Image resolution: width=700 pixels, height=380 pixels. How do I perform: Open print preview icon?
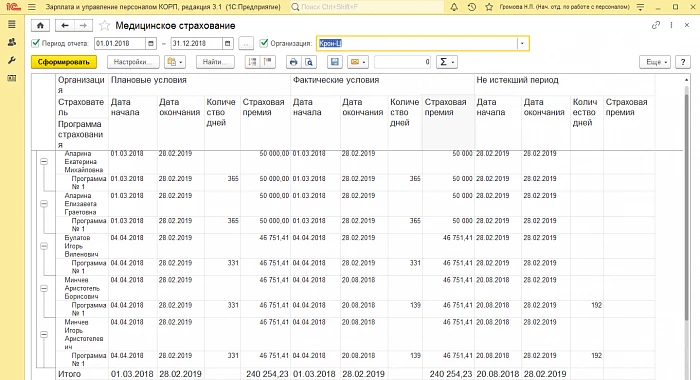[309, 62]
